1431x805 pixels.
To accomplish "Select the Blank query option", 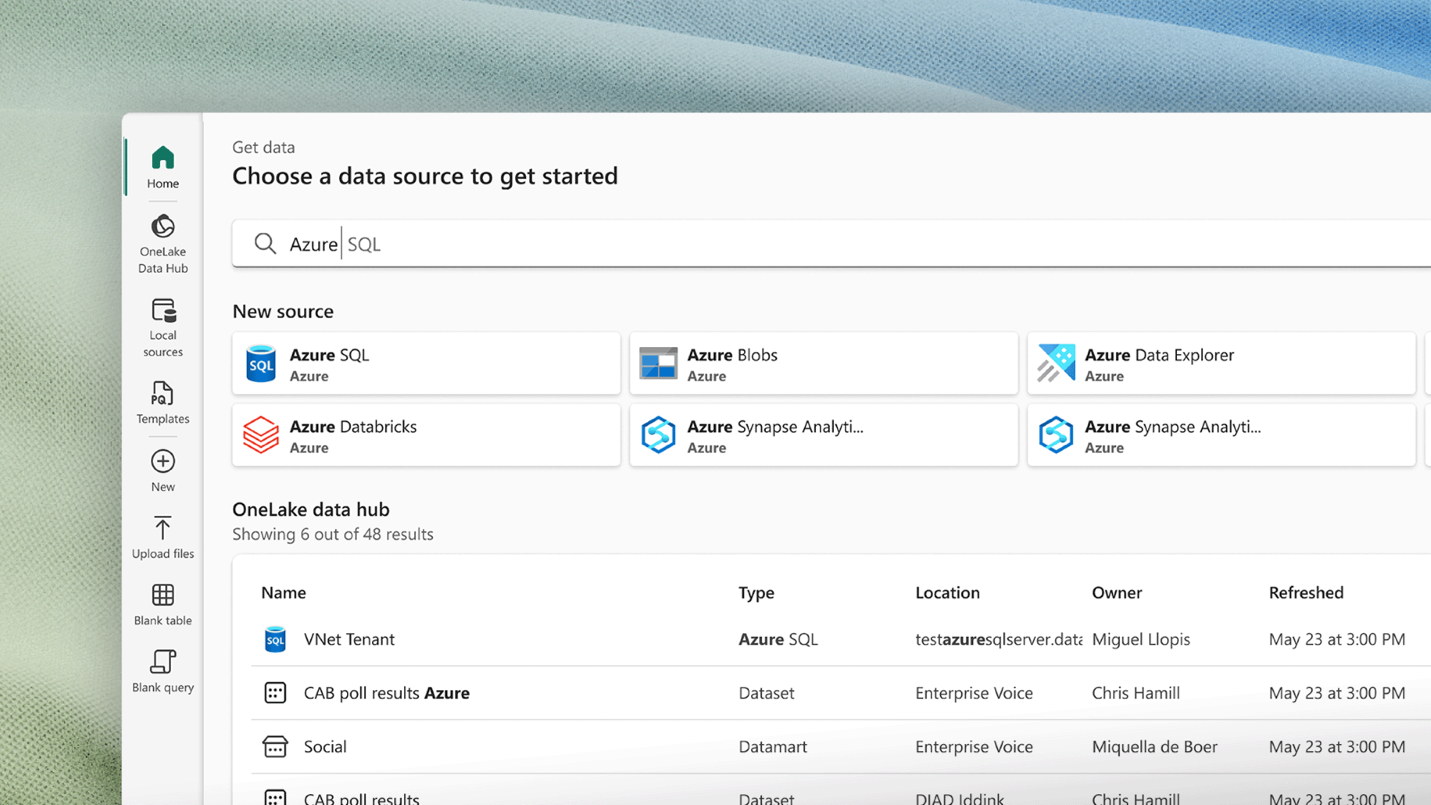I will click(163, 671).
